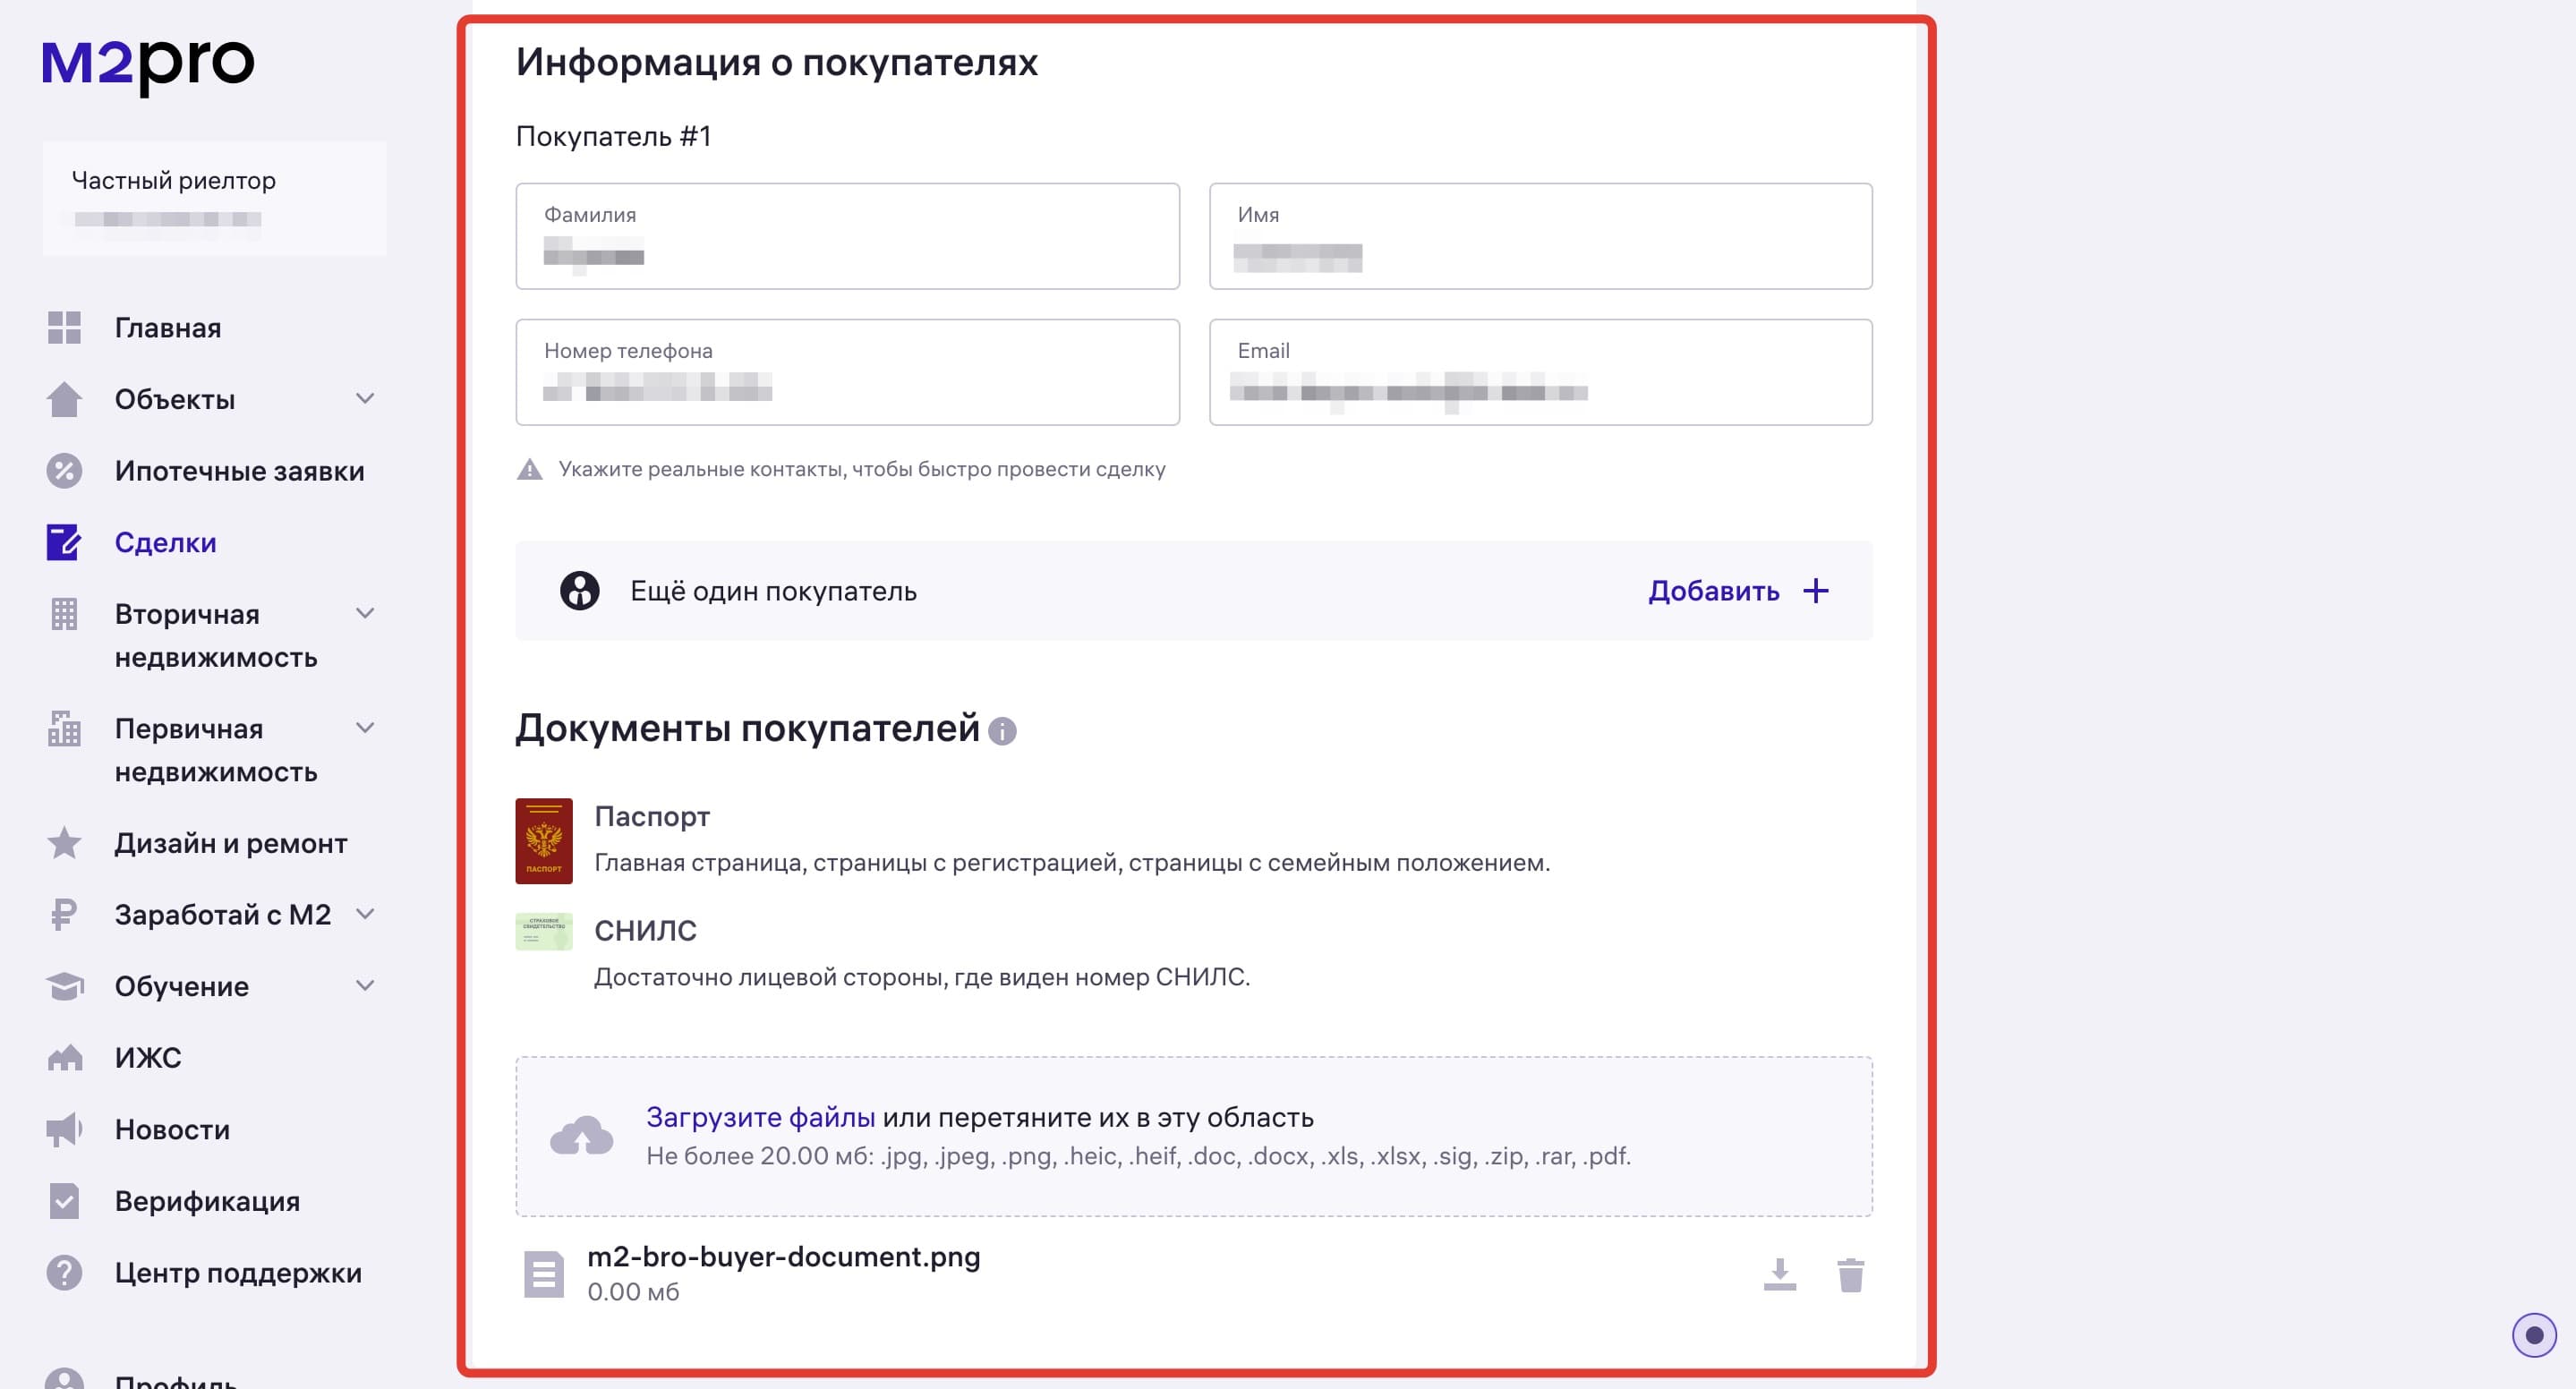Expand the Вторичная недвижимость chevron
This screenshot has height=1389, width=2576.
point(366,614)
